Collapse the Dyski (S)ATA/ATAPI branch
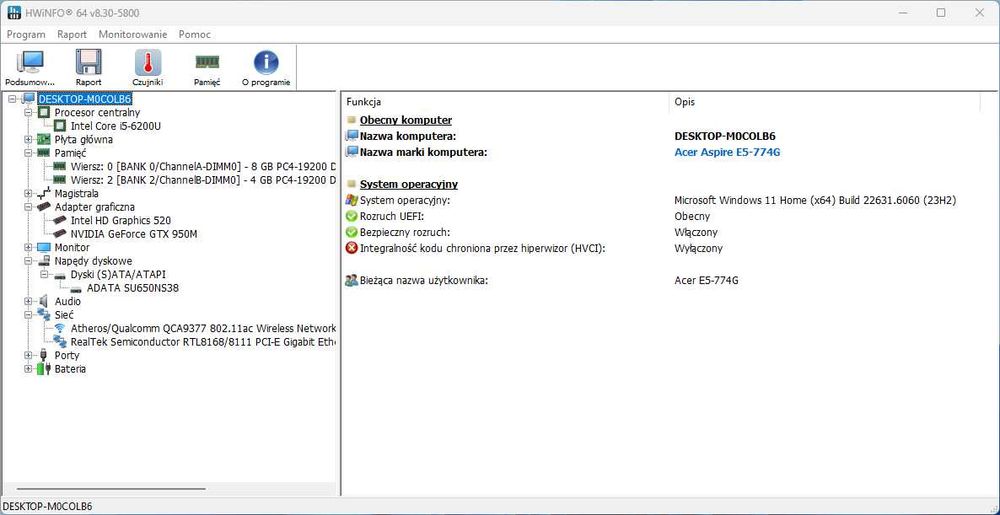This screenshot has height=515, width=1000. (x=44, y=274)
